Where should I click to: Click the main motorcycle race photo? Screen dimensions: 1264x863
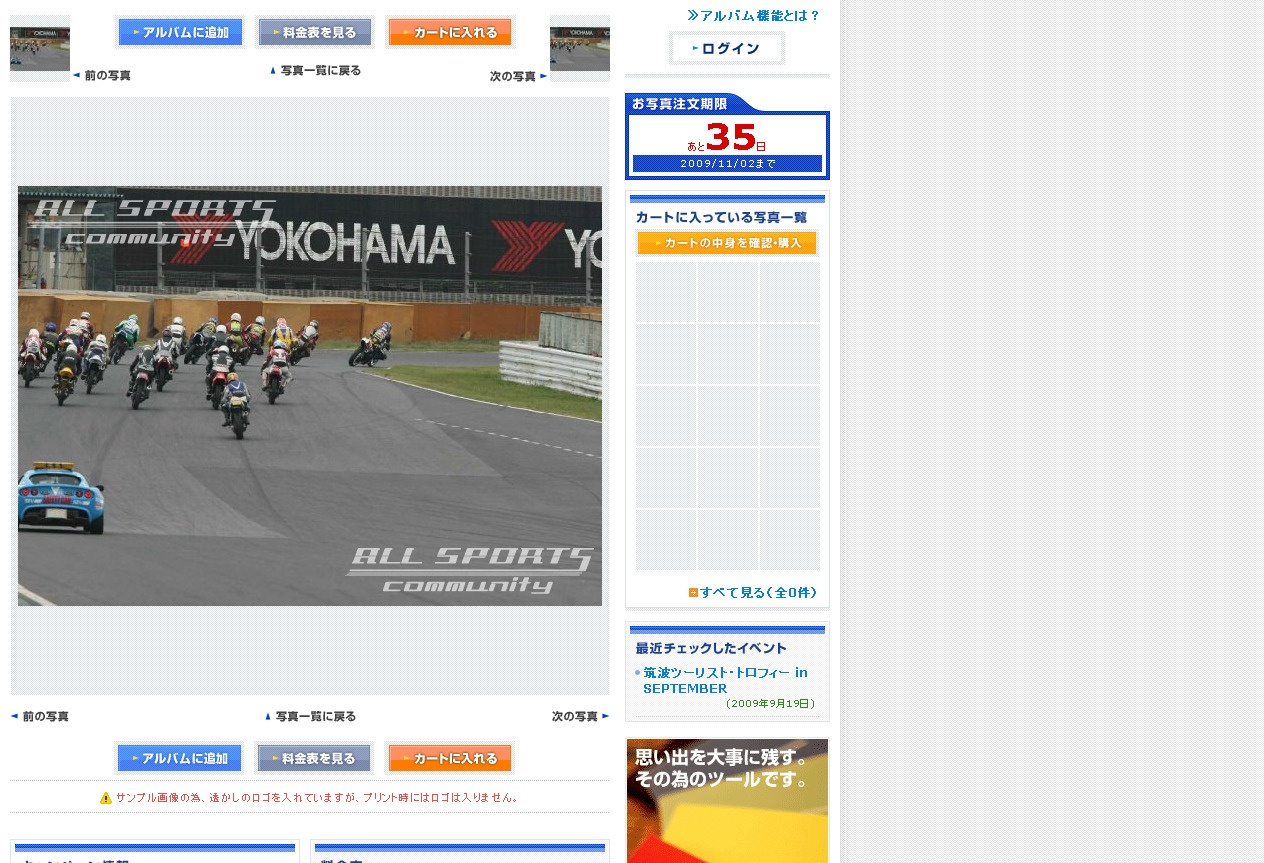[x=310, y=396]
